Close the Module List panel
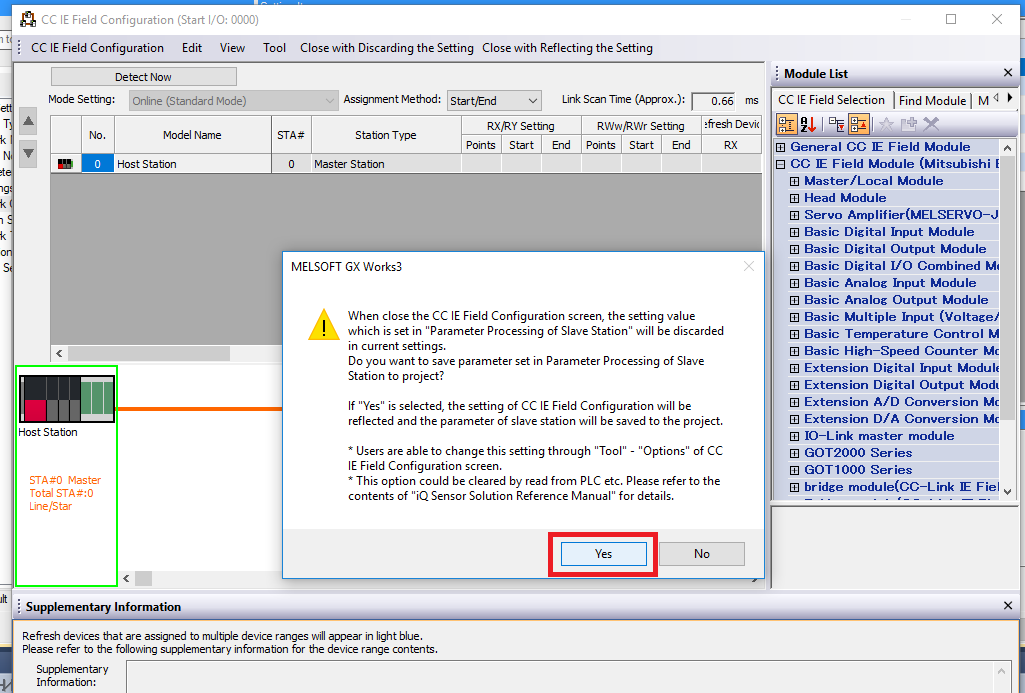Image resolution: width=1025 pixels, height=693 pixels. tap(1008, 73)
